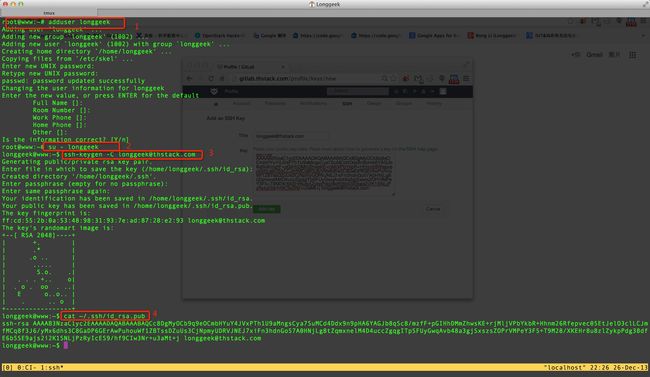Open the 'Google Apps for' bookmark in rear browser

coord(434,36)
